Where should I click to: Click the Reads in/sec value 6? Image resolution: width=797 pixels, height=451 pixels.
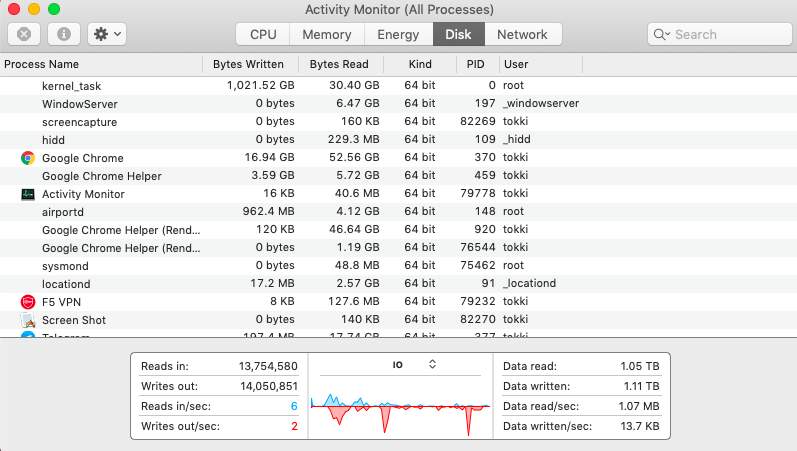pos(294,406)
